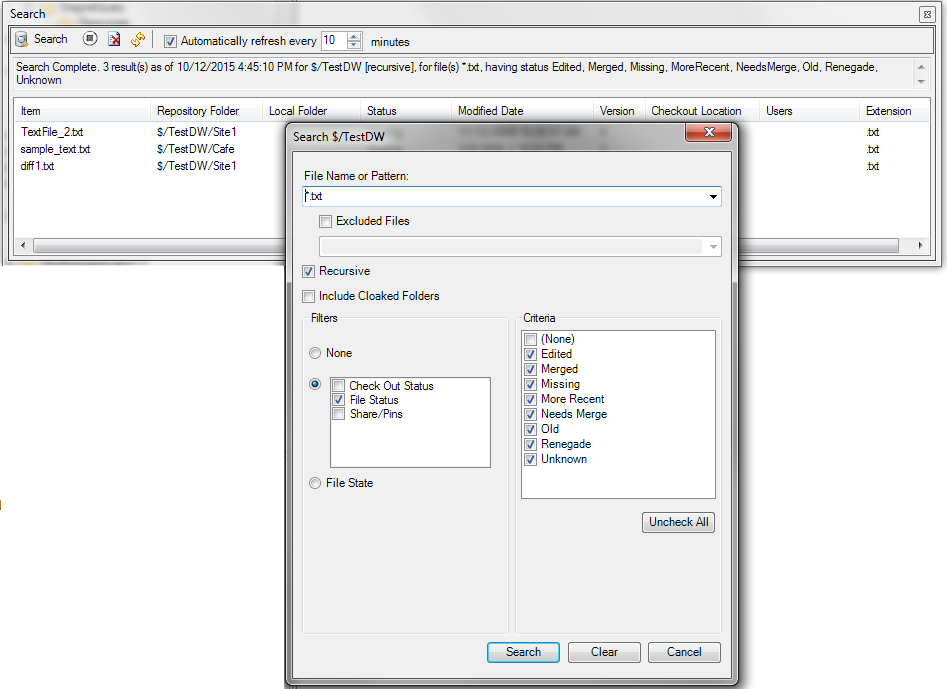This screenshot has width=947, height=689.
Task: Open the File Name or Pattern dropdown
Action: [x=713, y=197]
